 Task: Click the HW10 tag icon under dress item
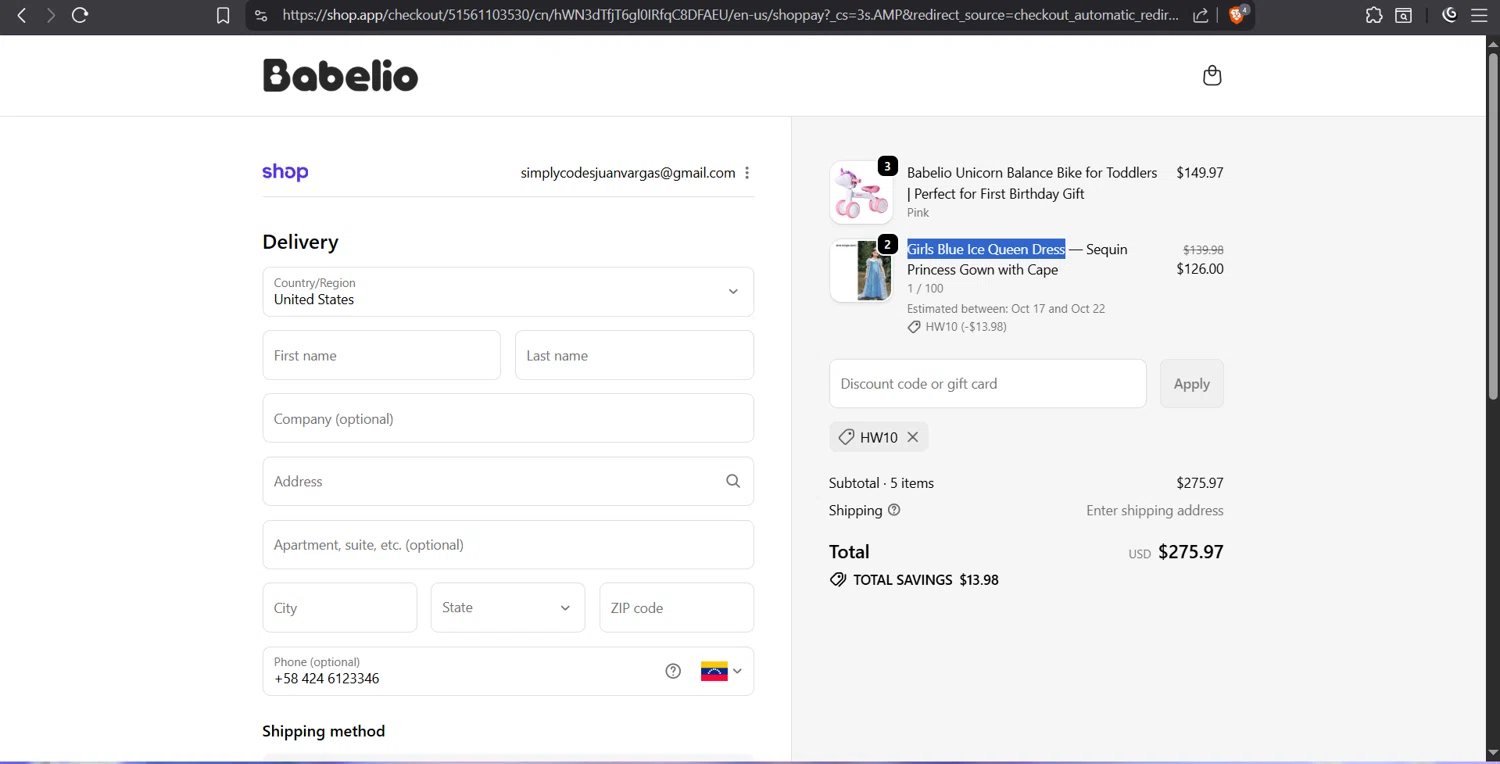pyautogui.click(x=914, y=327)
